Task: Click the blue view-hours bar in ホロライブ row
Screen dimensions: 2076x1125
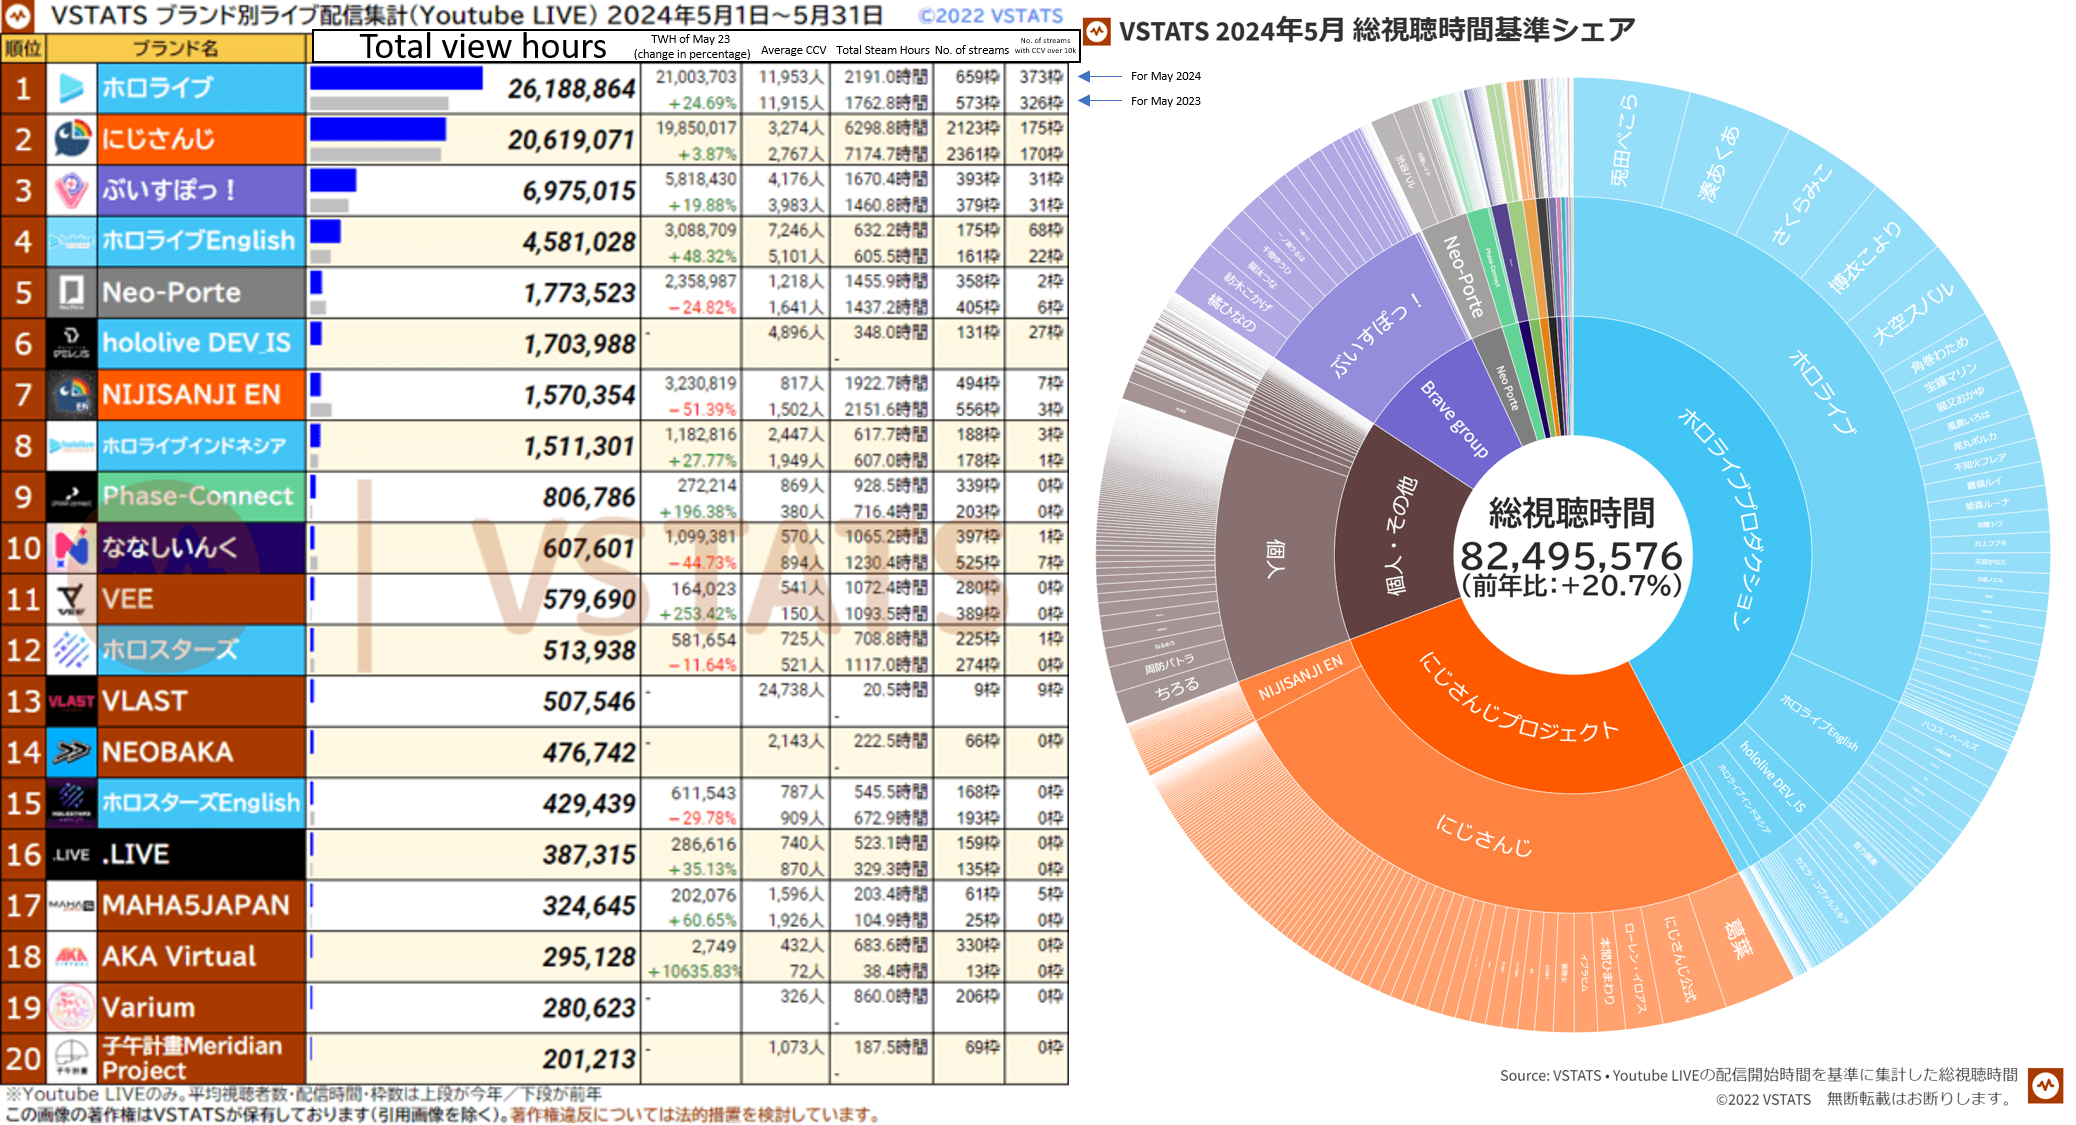Action: point(396,77)
